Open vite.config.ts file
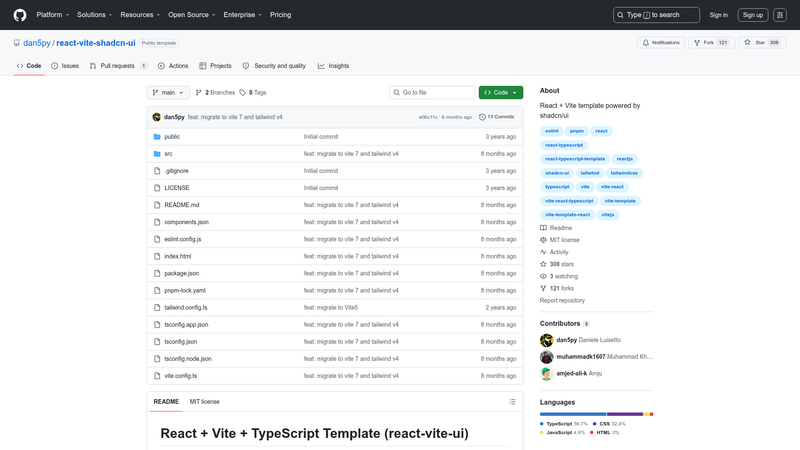 point(181,376)
